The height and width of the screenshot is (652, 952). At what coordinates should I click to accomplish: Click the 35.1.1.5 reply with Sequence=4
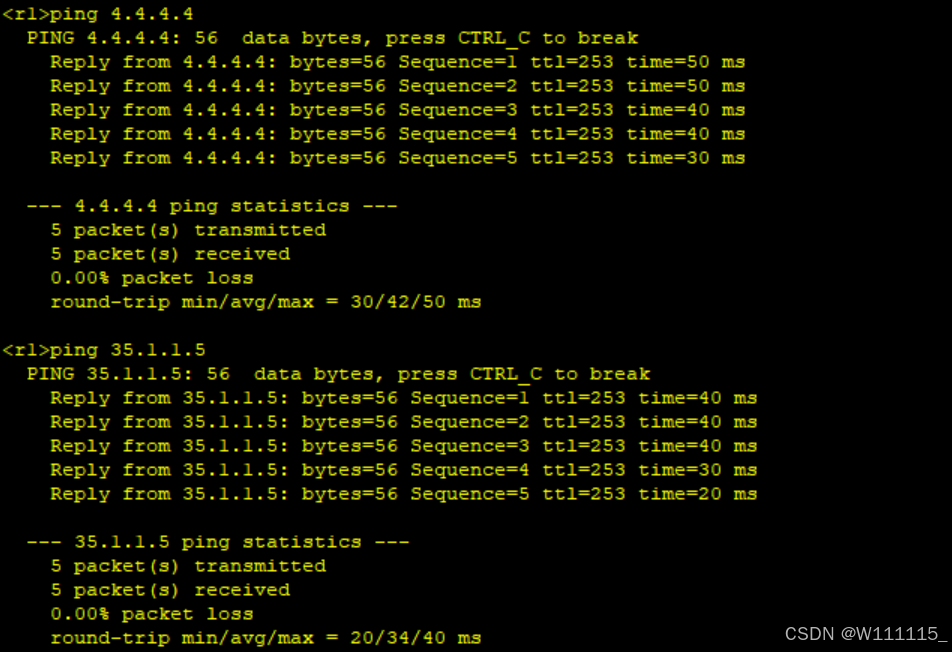(404, 470)
